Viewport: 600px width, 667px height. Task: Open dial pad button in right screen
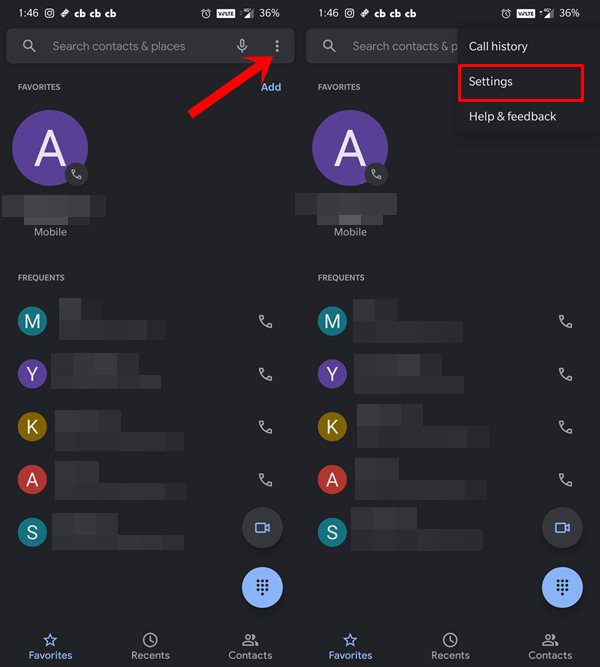tap(562, 587)
